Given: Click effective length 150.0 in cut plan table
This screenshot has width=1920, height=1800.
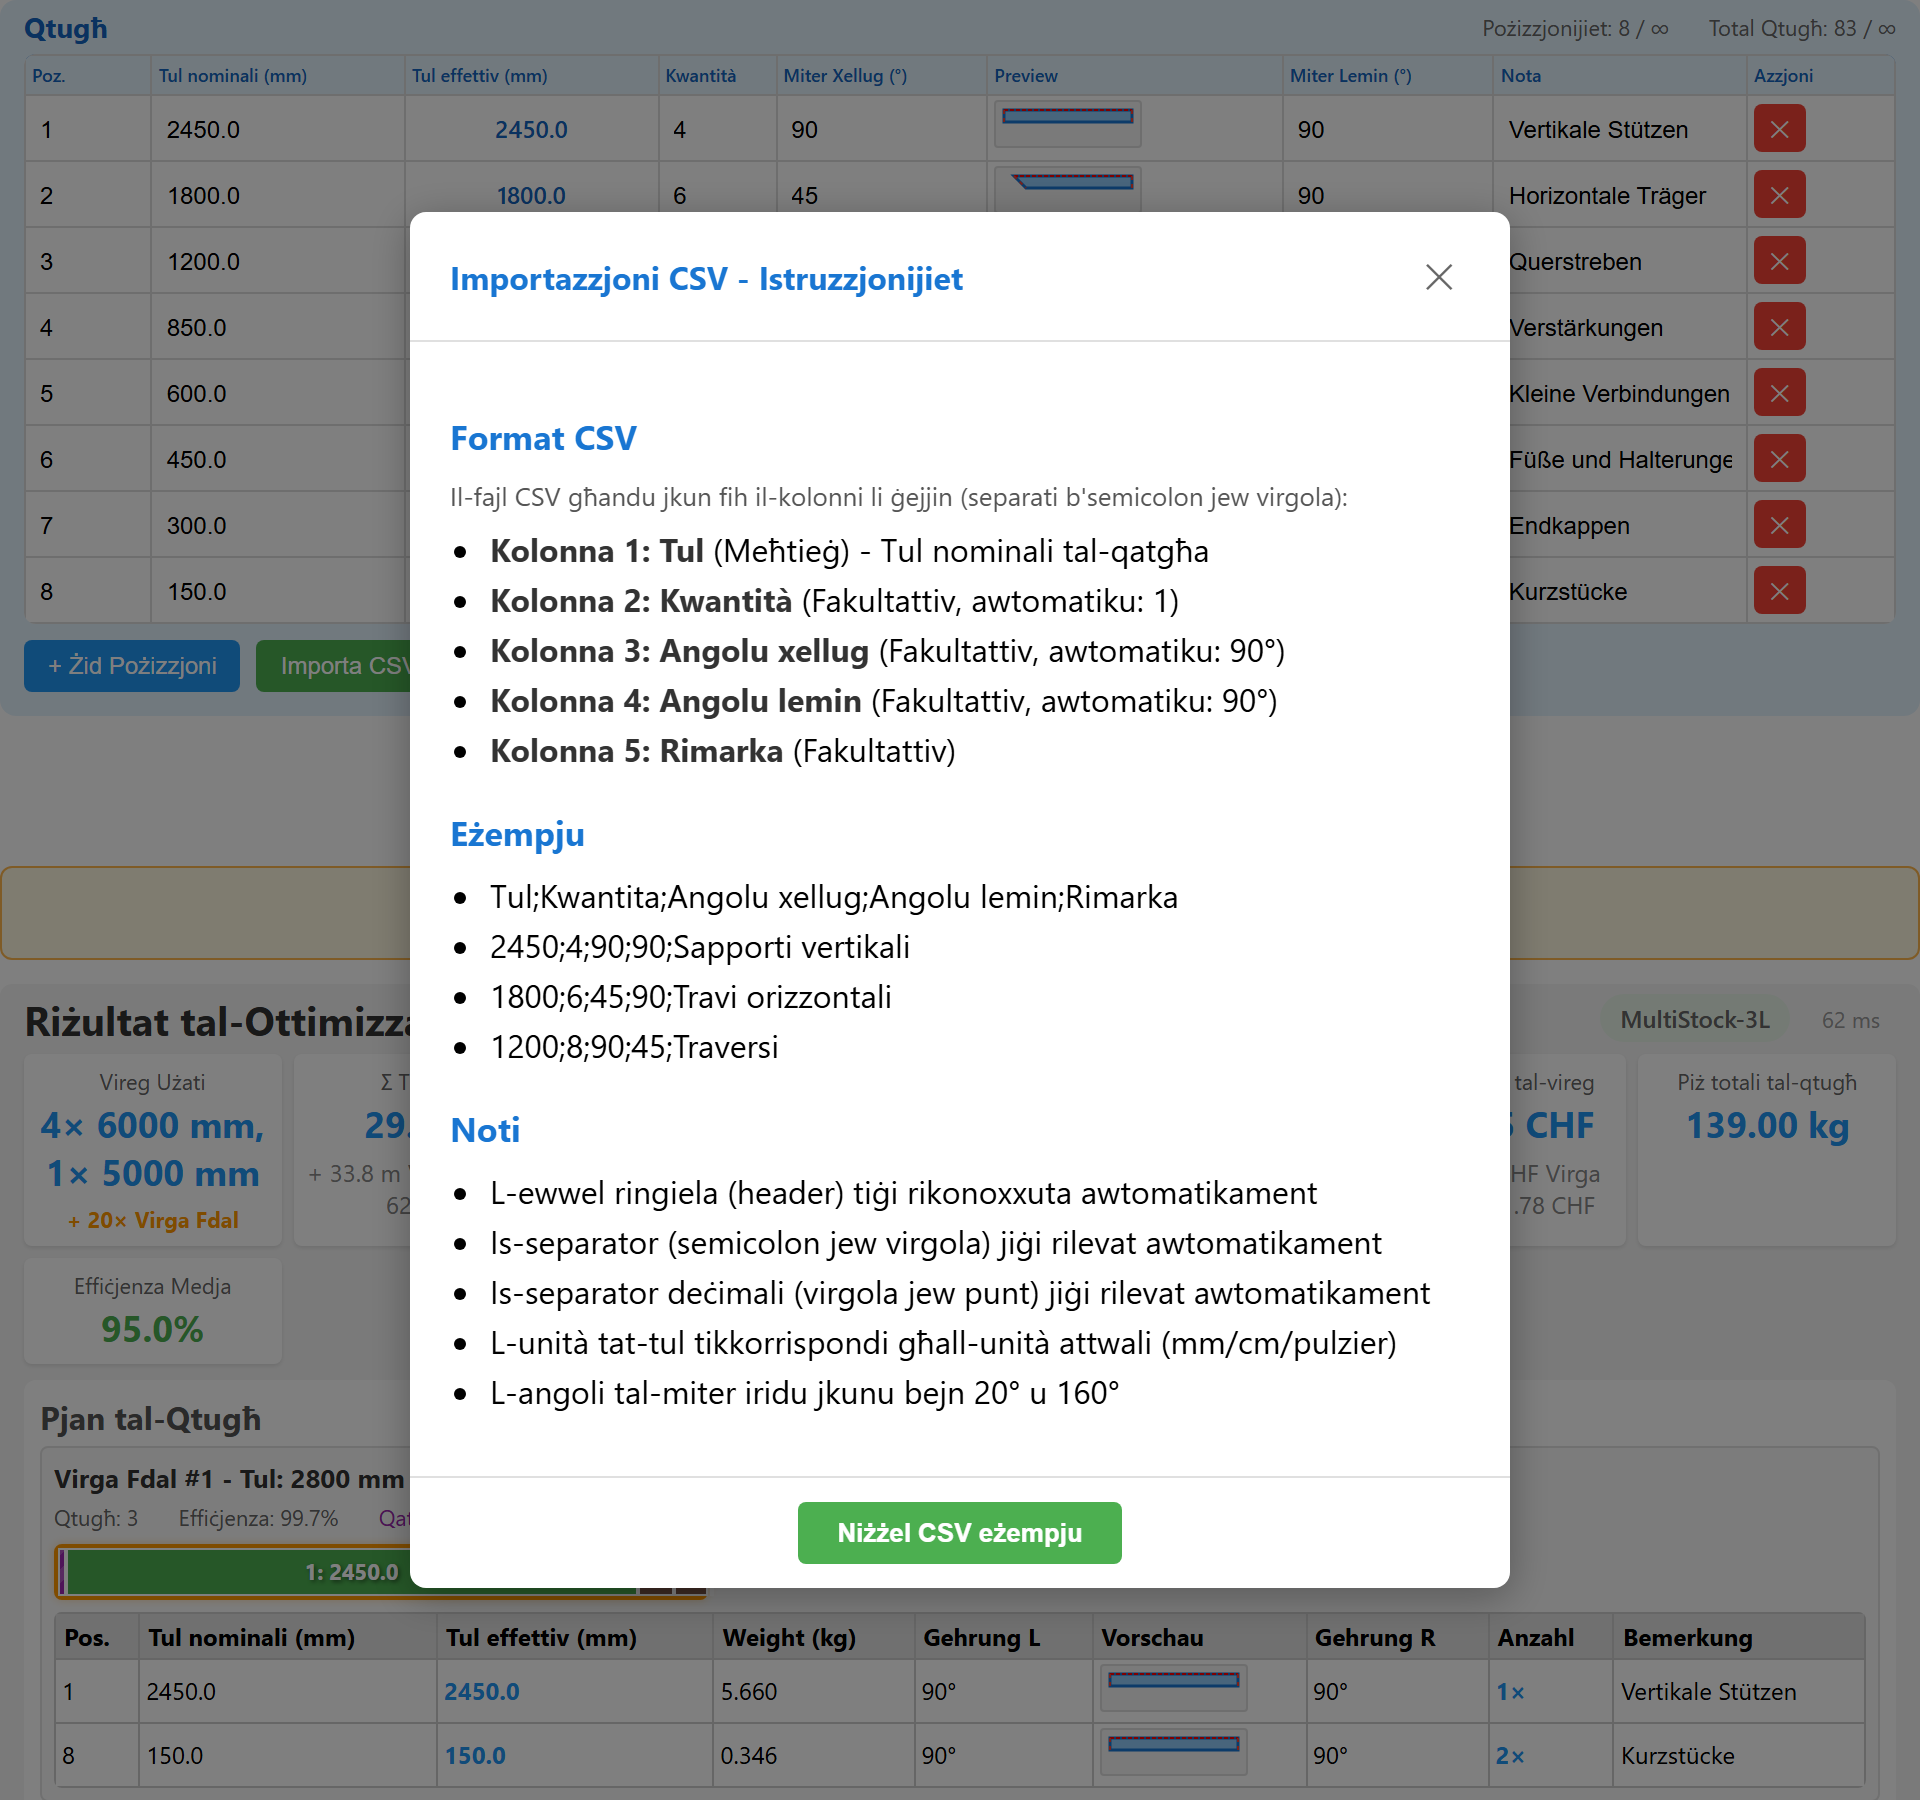Looking at the screenshot, I should click(x=474, y=1756).
